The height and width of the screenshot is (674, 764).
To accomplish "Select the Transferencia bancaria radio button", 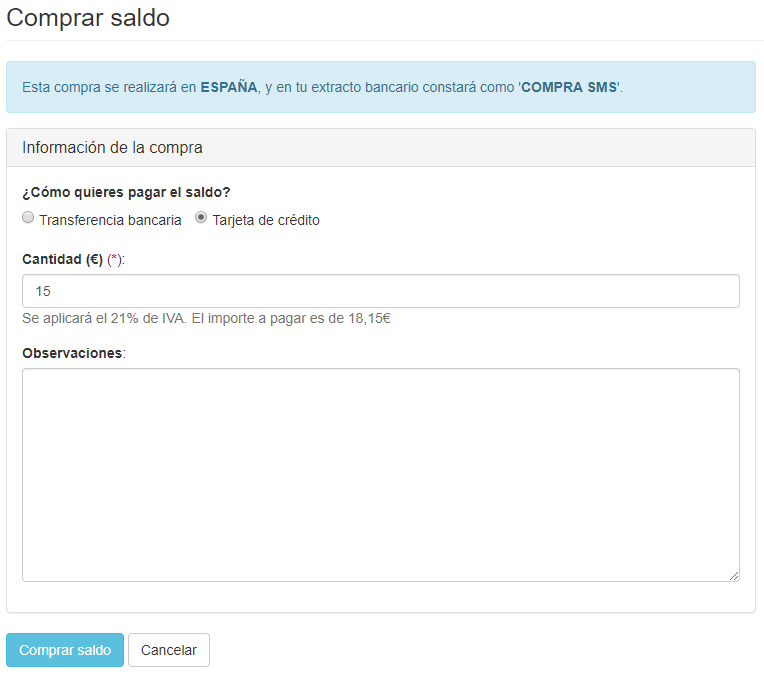I will [28, 218].
